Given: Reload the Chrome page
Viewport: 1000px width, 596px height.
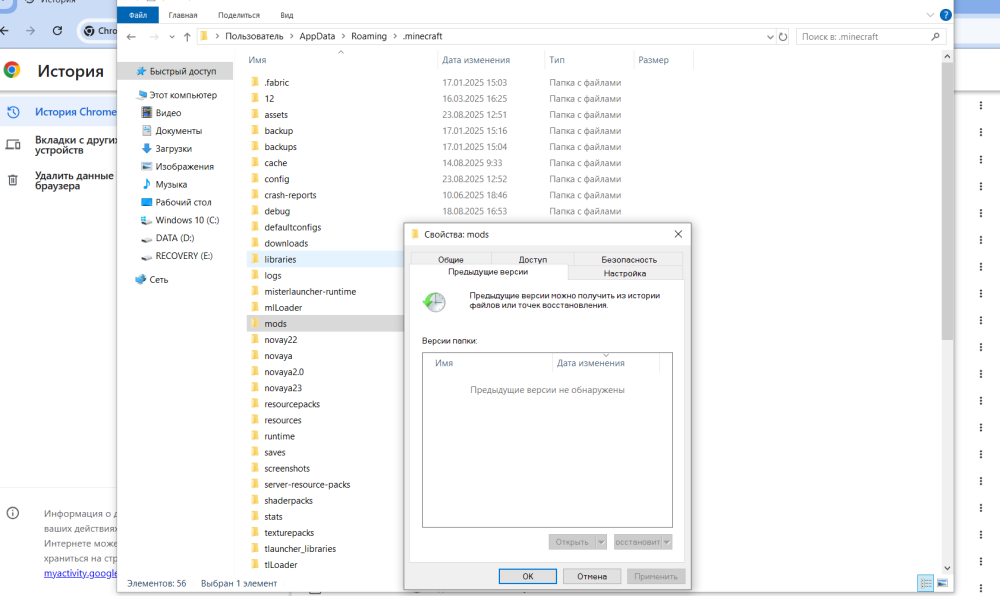Looking at the screenshot, I should [57, 31].
